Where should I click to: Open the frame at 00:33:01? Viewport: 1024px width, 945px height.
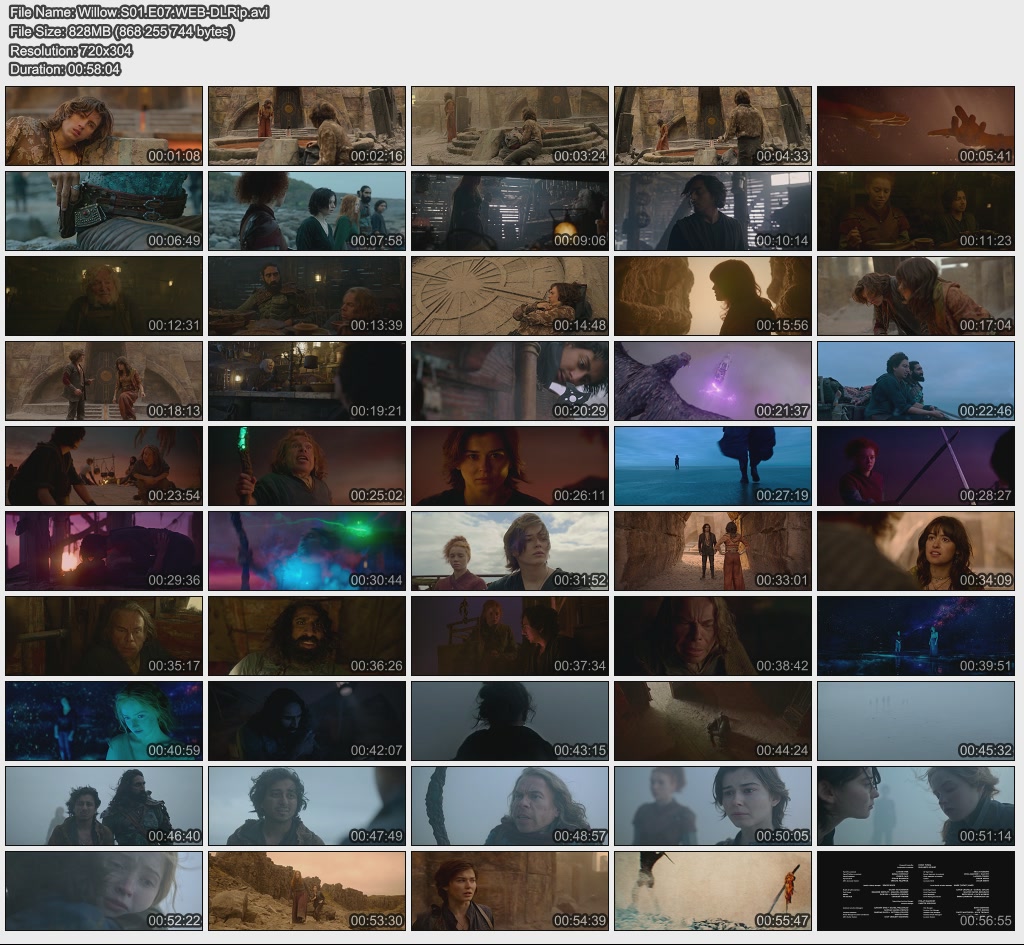712,551
